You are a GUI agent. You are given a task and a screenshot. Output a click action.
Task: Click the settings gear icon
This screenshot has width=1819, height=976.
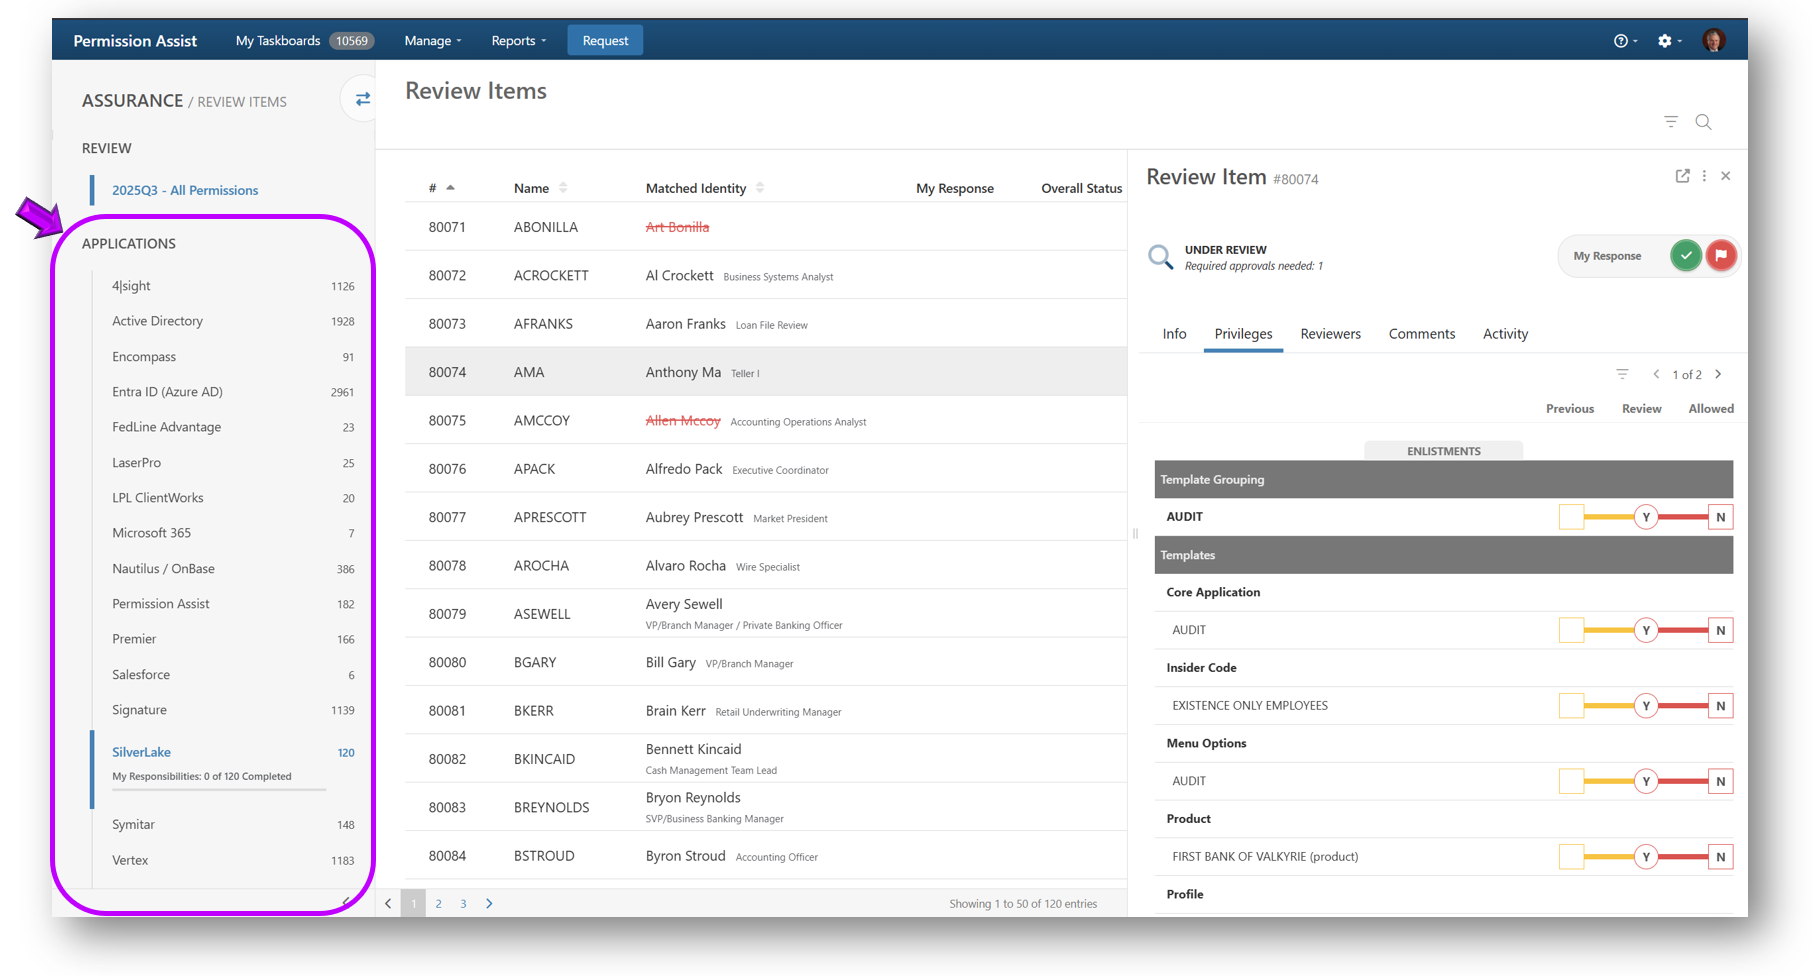pyautogui.click(x=1664, y=41)
